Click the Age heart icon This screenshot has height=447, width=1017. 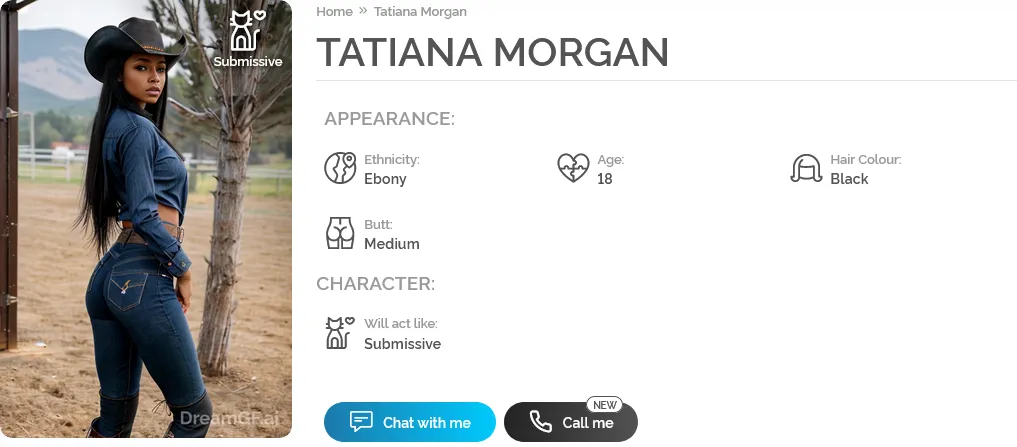click(573, 168)
